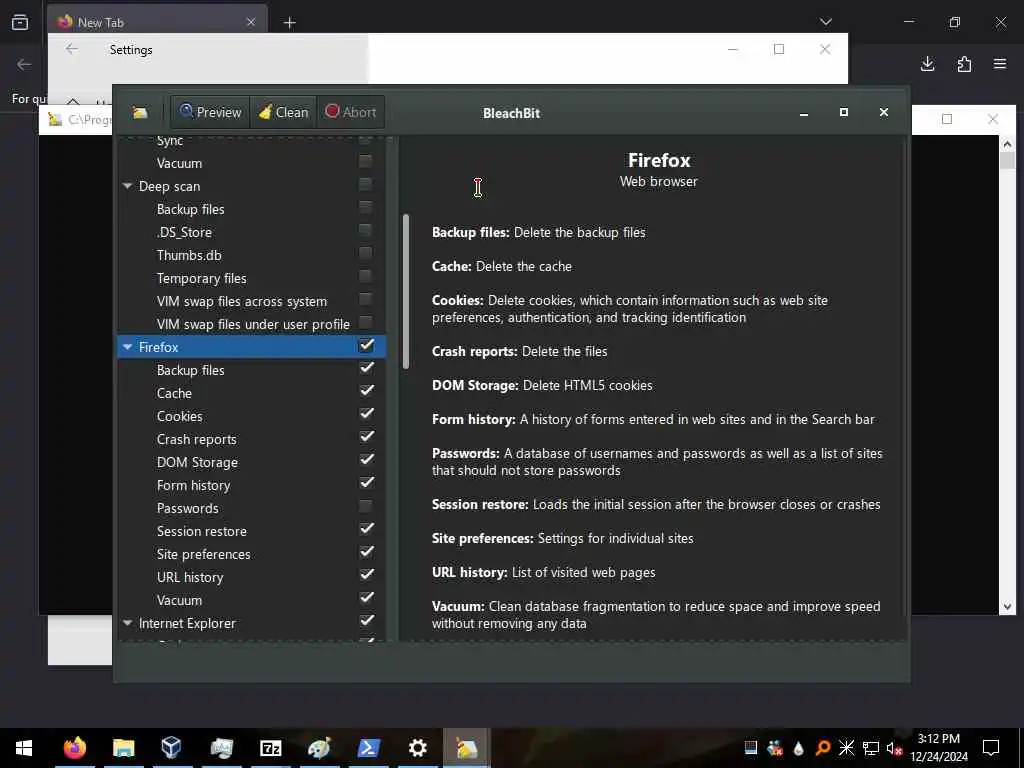Open the monitor-shaped taskbar icon beside VirtualBox
The image size is (1024, 768).
(221, 748)
